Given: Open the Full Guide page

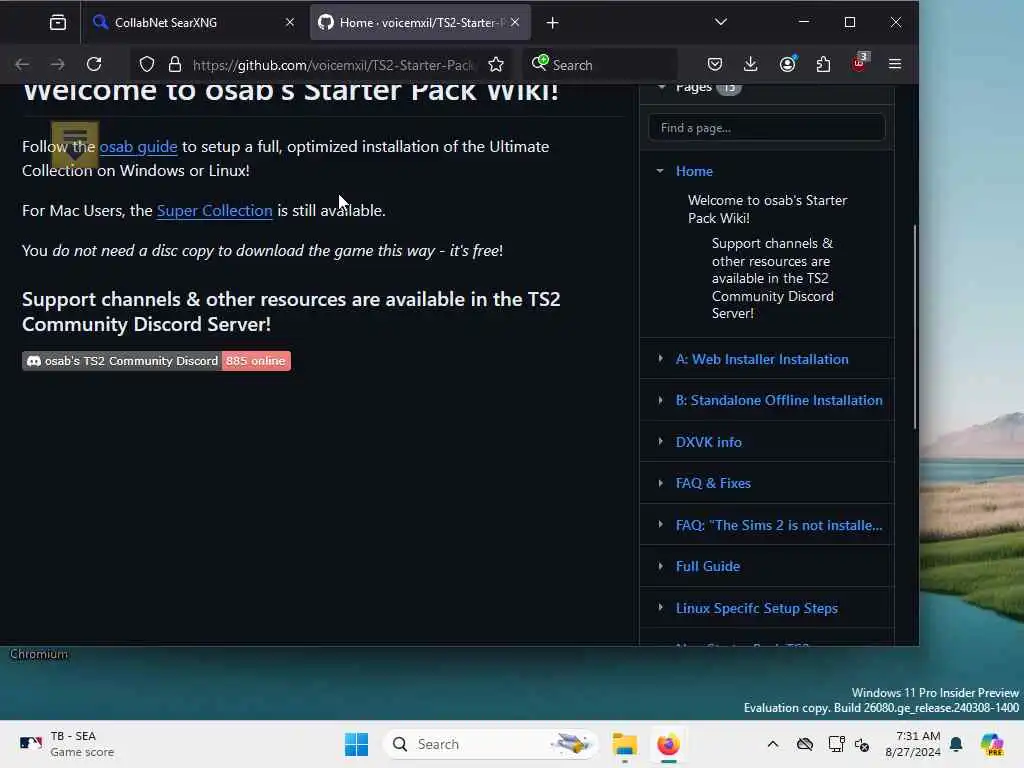Looking at the screenshot, I should (x=707, y=566).
